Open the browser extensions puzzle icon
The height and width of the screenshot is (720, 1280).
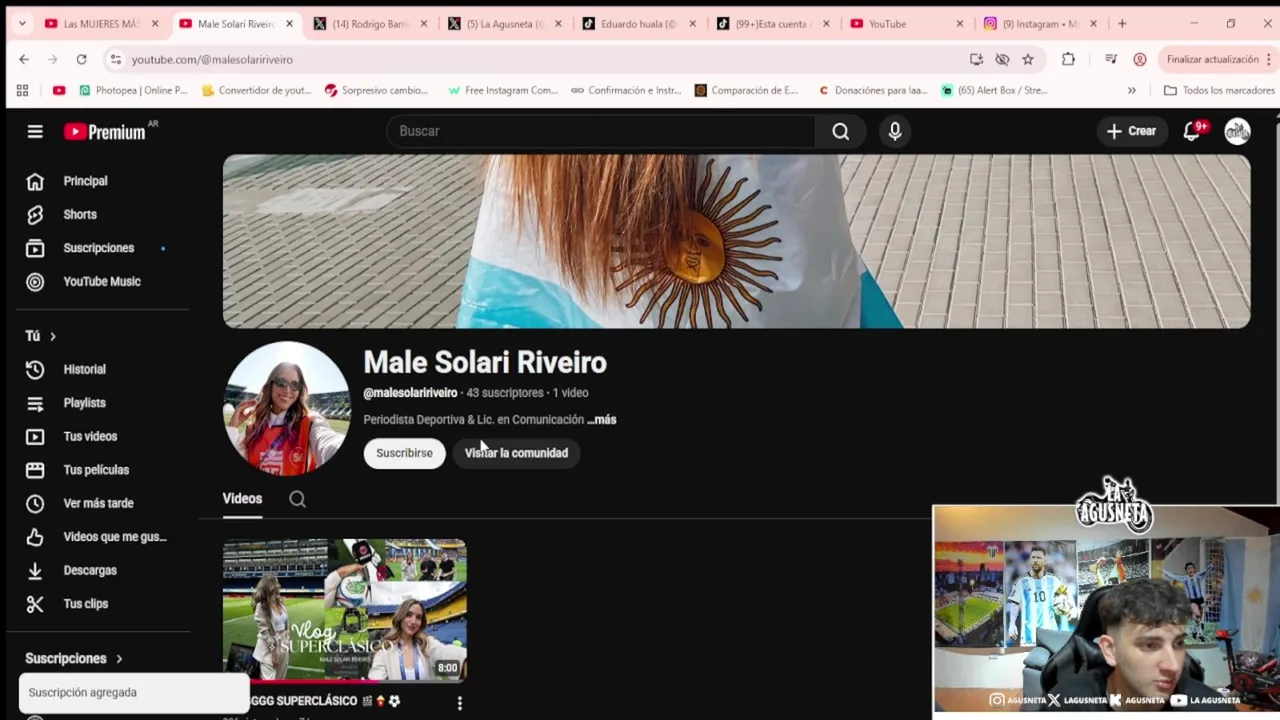coord(1068,59)
